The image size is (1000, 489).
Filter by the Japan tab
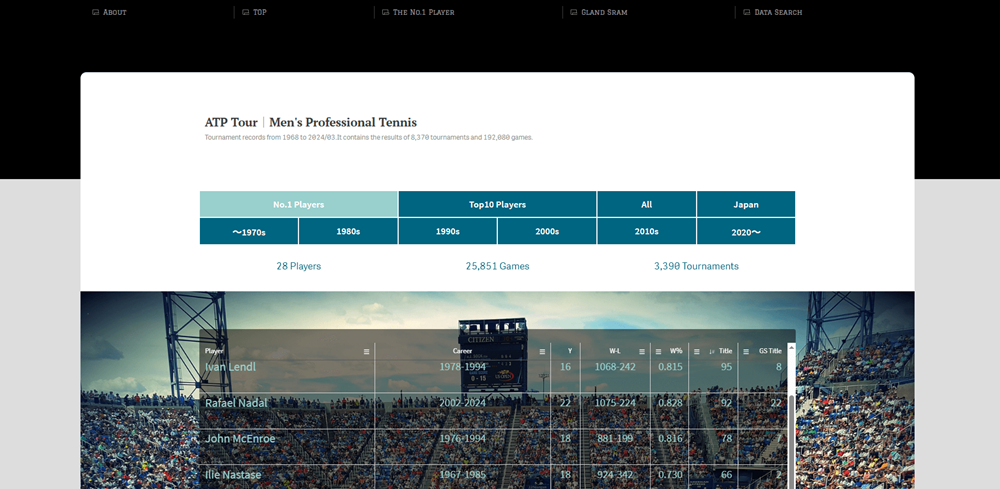click(745, 204)
